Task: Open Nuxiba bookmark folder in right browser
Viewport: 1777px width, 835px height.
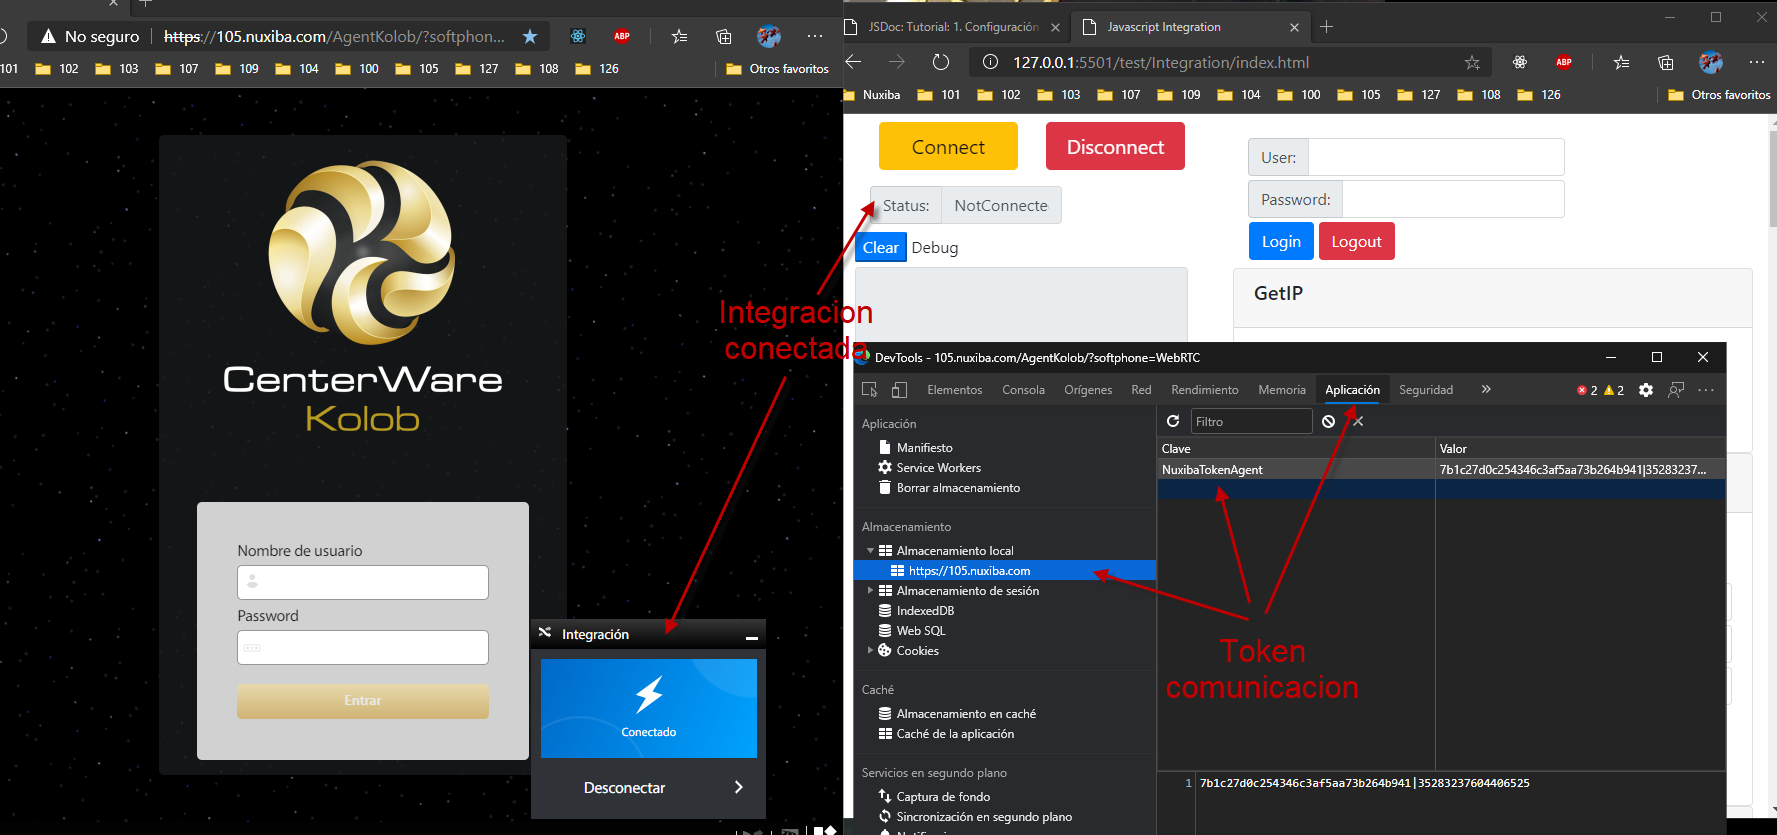Action: click(x=873, y=95)
